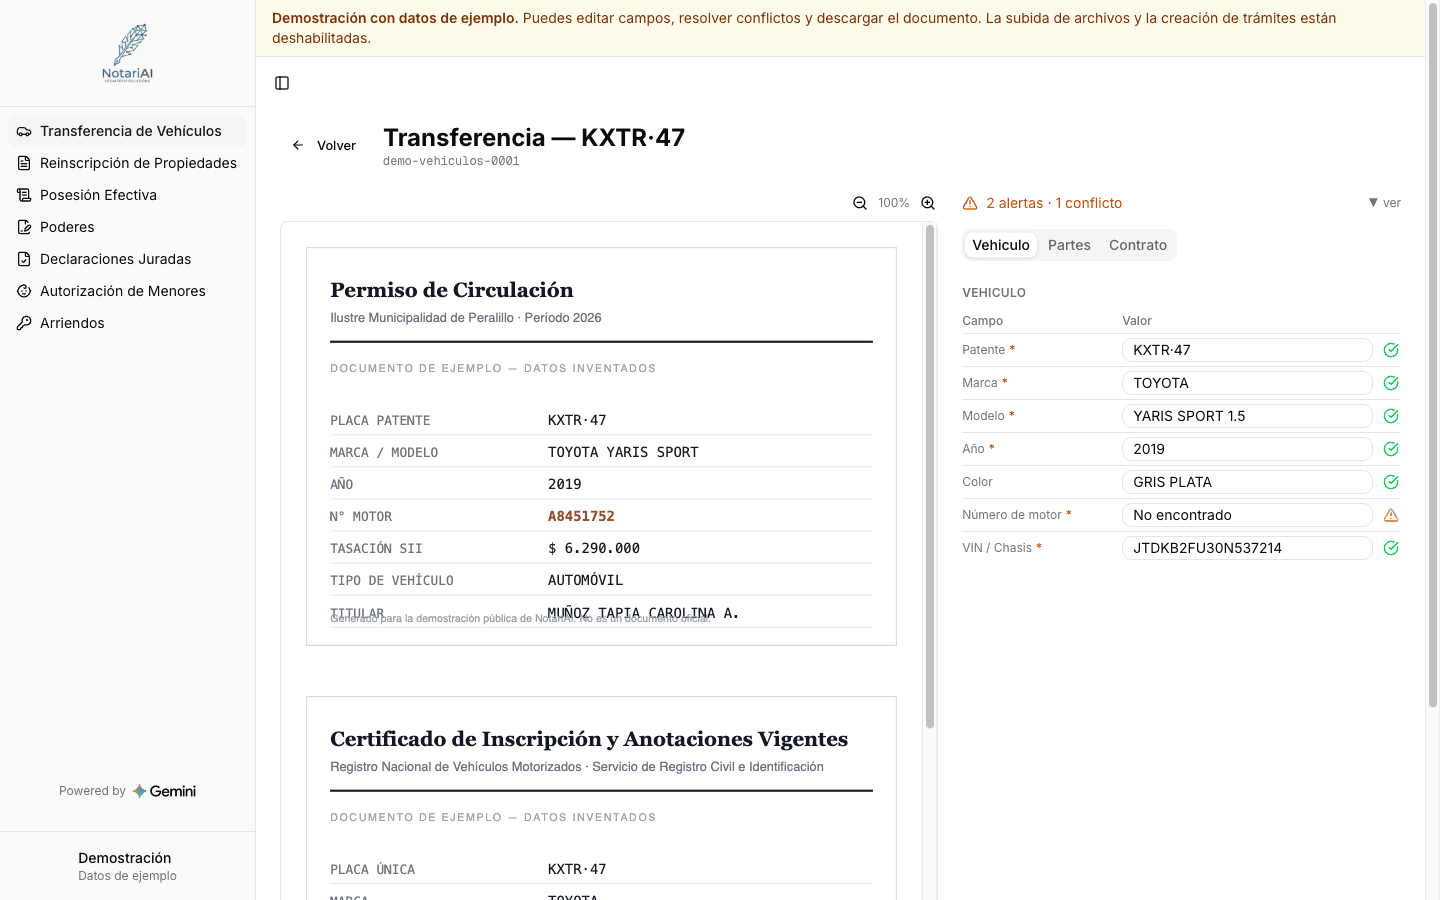Image resolution: width=1440 pixels, height=900 pixels.
Task: Click the file icon beside Declaraciones Juradas
Action: (x=24, y=259)
